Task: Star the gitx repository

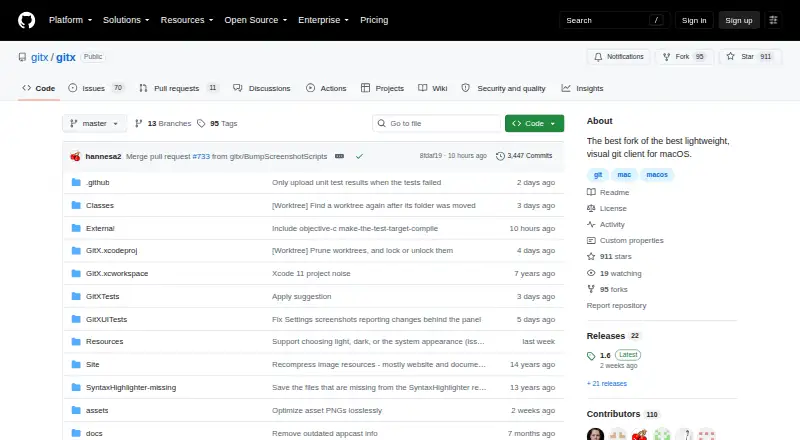Action: point(750,57)
